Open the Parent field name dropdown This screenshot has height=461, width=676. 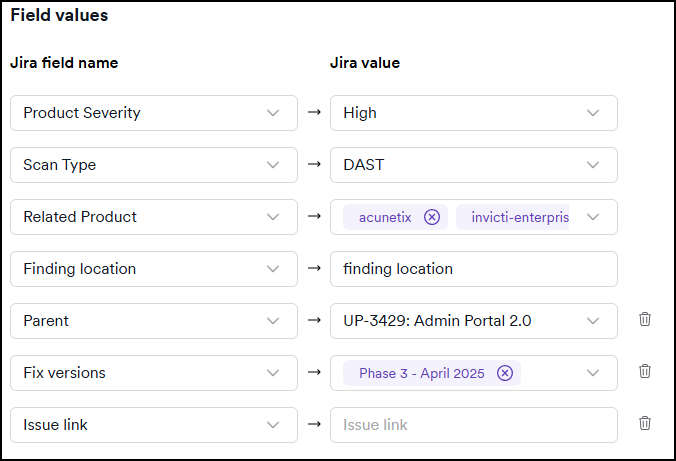[154, 321]
